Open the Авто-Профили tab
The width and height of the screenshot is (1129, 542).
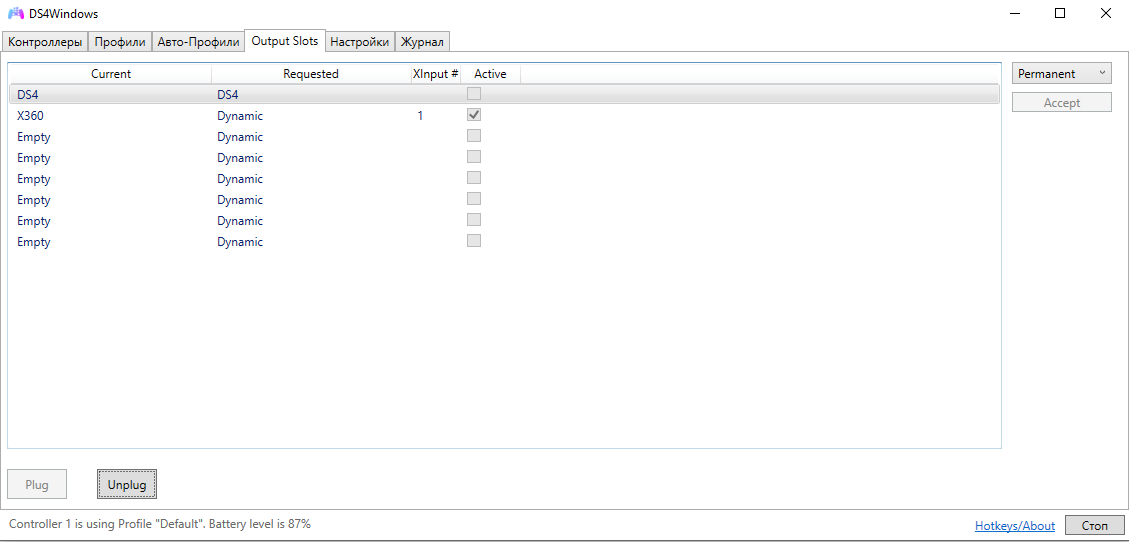pos(198,42)
